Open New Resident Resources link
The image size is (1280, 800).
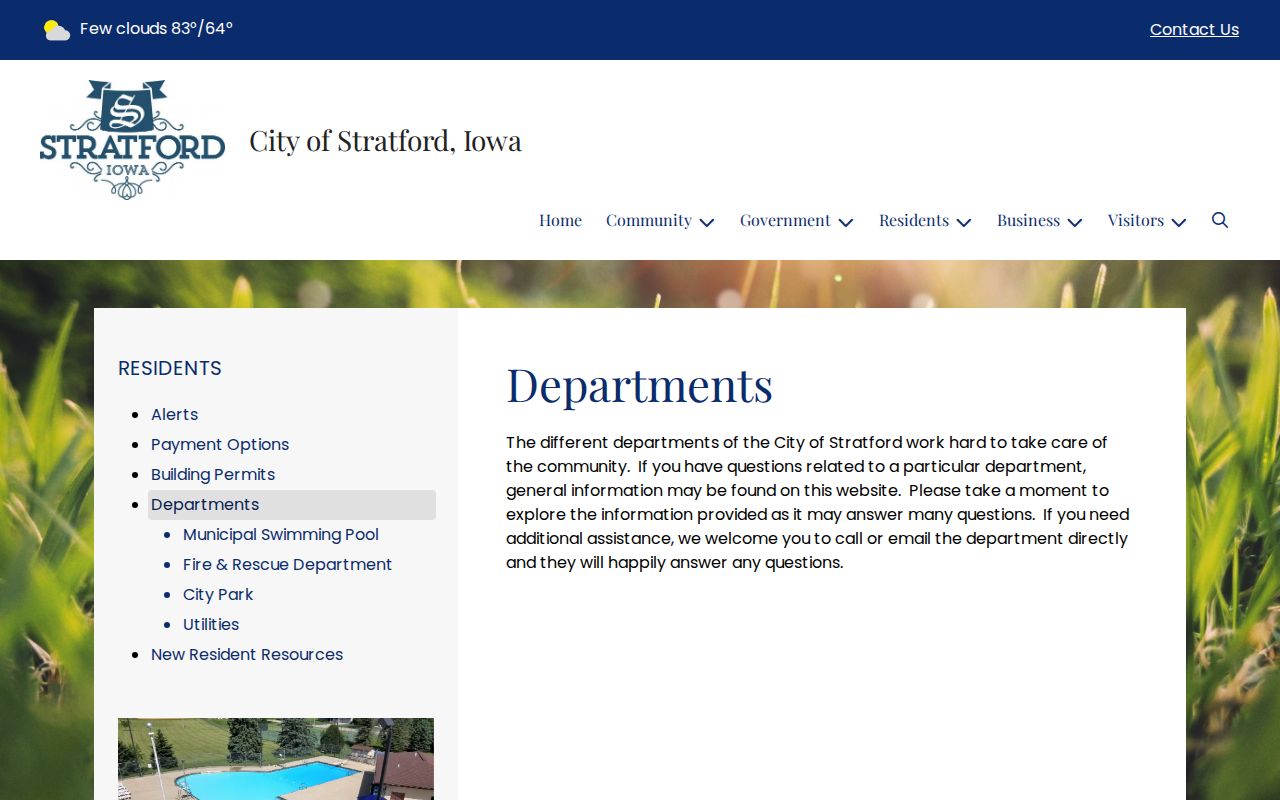pos(247,654)
